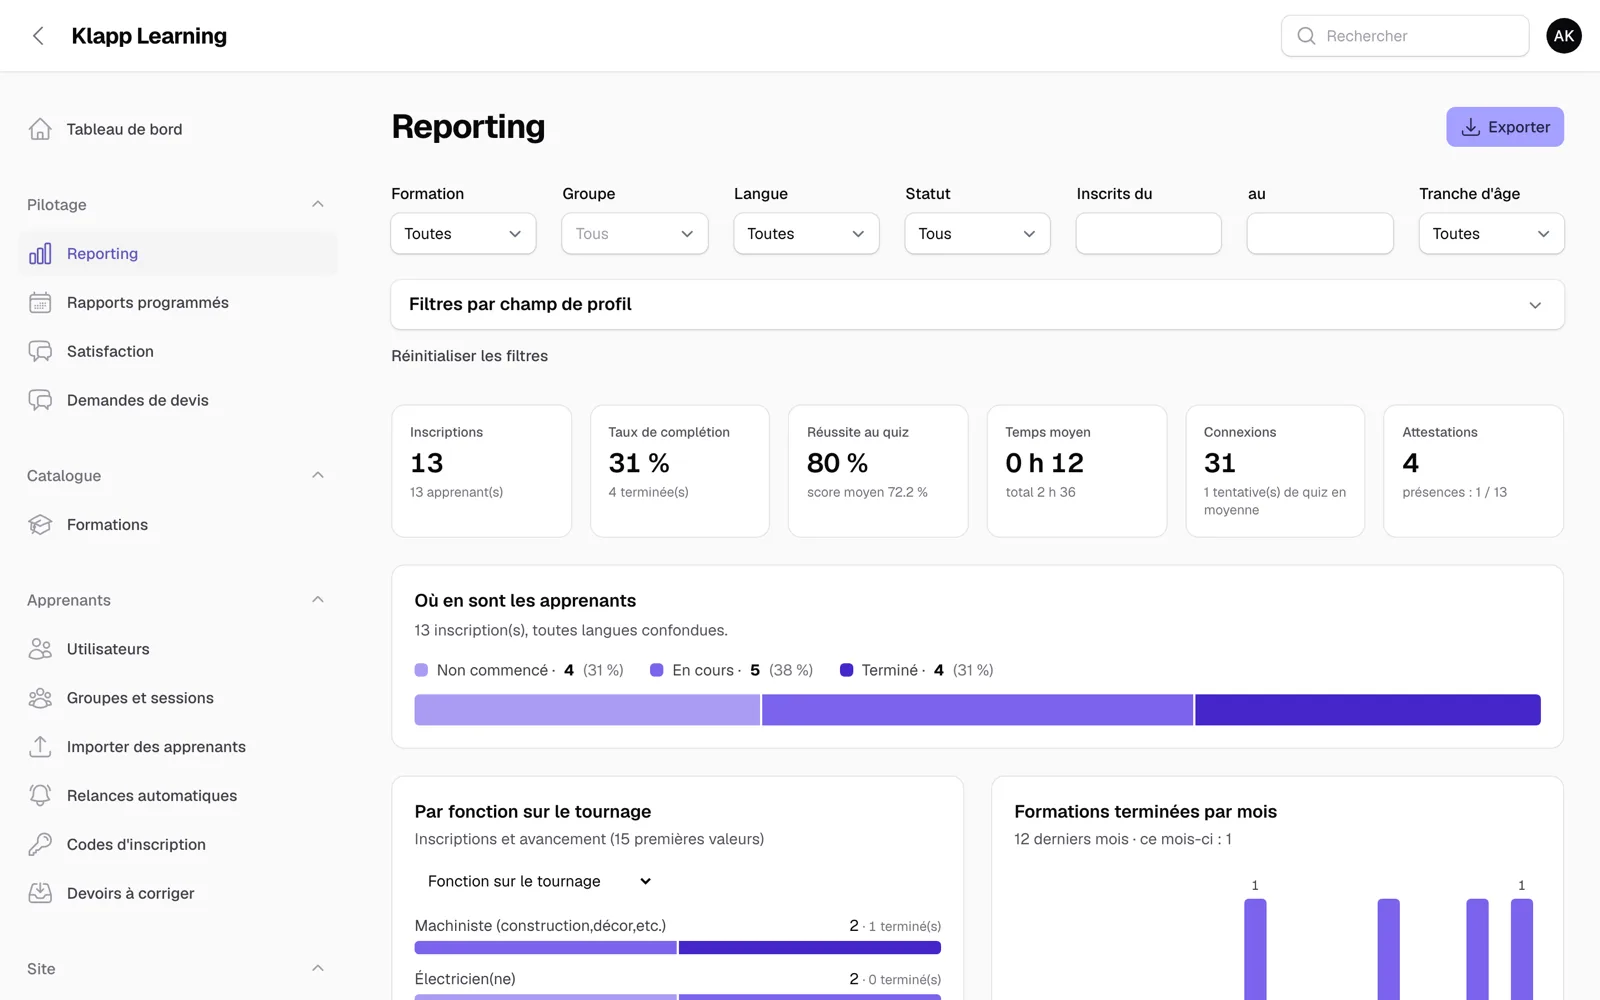This screenshot has width=1600, height=1000.
Task: Click the magnifier icon in search box
Action: tap(1306, 36)
